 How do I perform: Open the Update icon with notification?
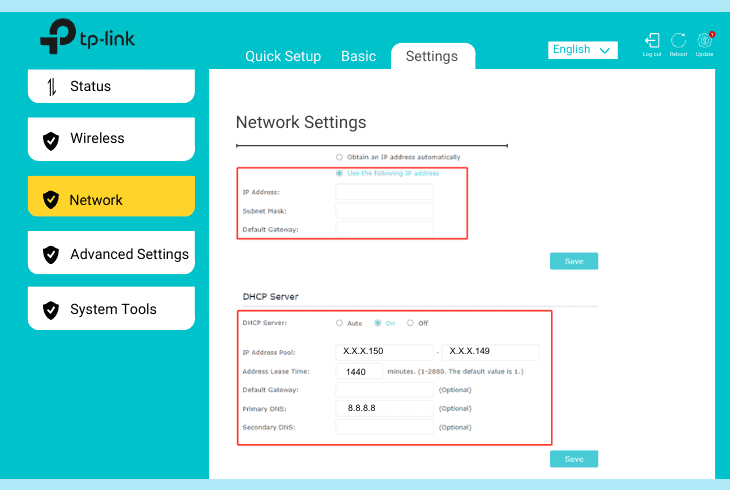point(705,41)
